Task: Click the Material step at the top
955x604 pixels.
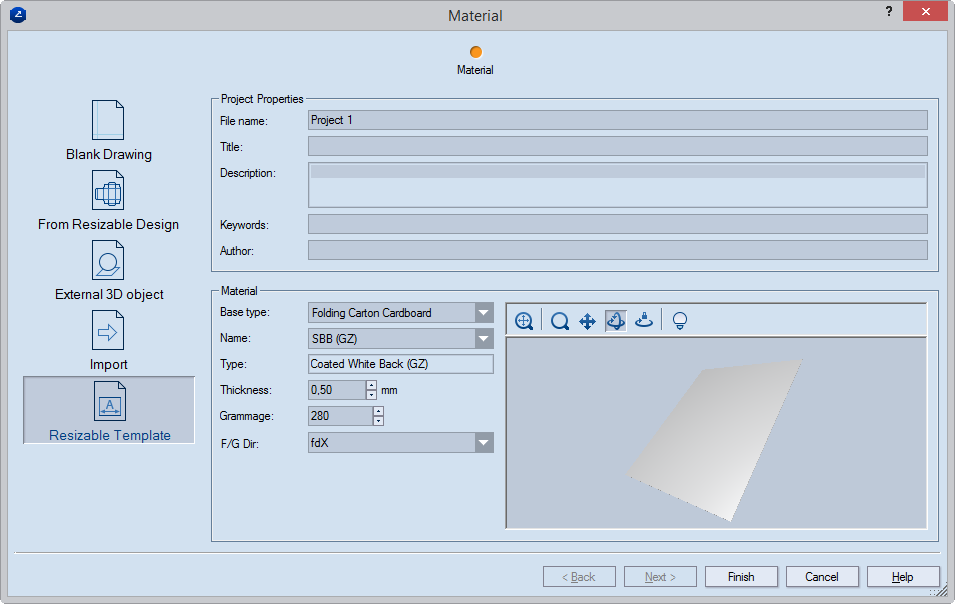Action: 476,52
